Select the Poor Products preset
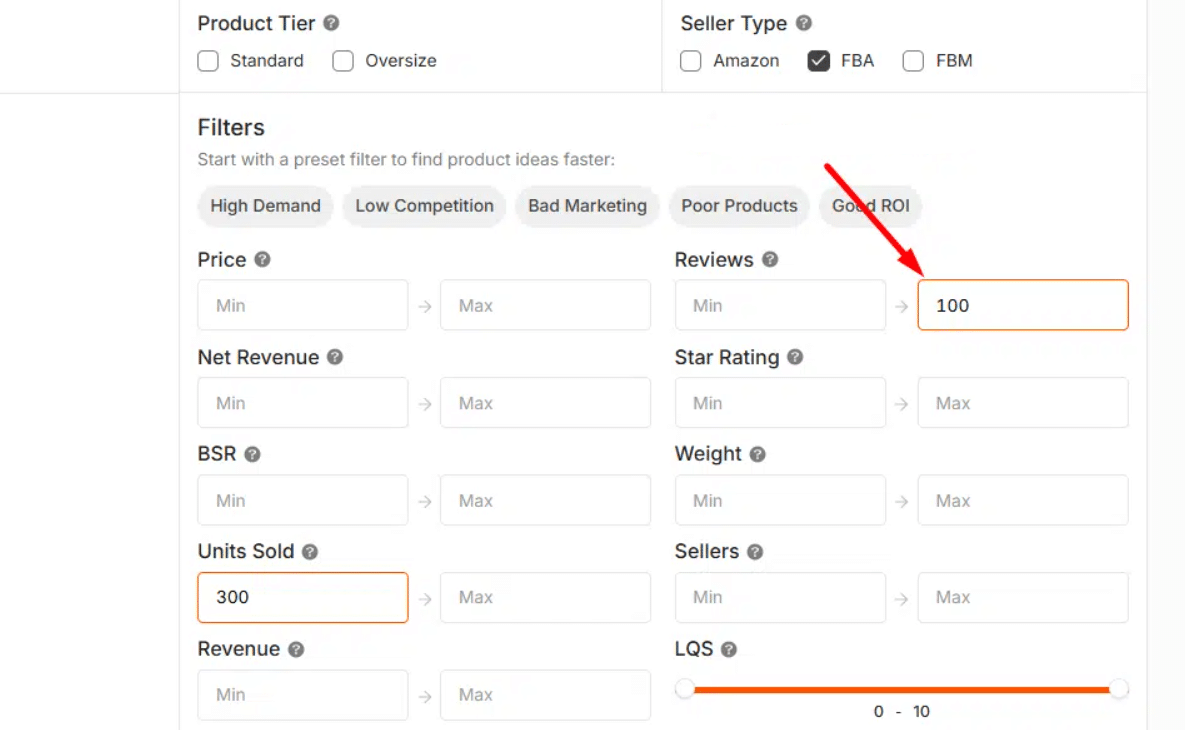Image resolution: width=1185 pixels, height=730 pixels. click(x=739, y=206)
